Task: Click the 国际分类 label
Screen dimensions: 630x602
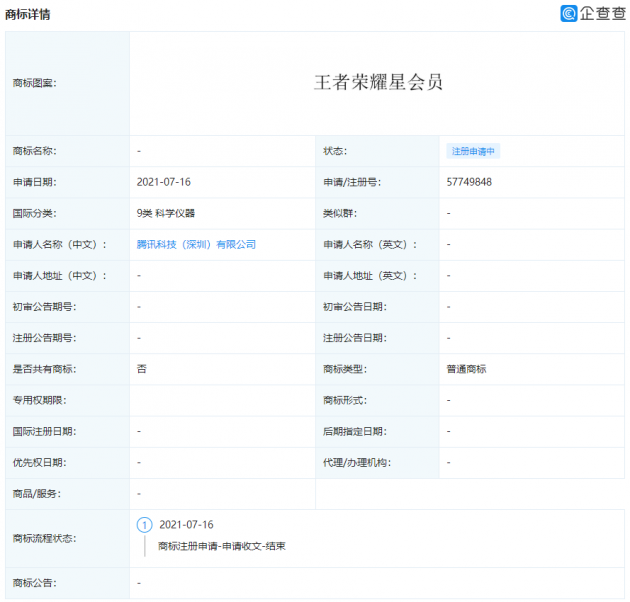Action: click(x=35, y=213)
